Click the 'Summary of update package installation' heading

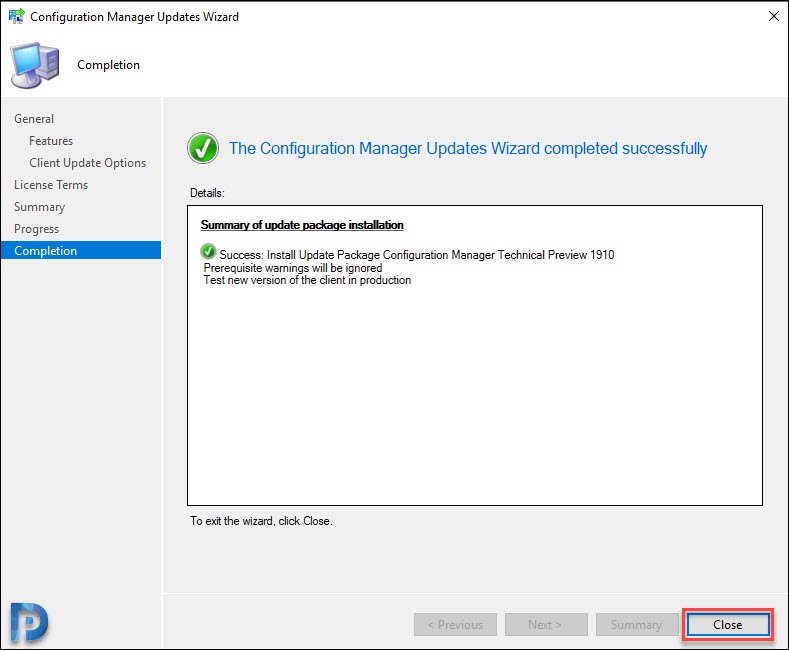pos(302,225)
